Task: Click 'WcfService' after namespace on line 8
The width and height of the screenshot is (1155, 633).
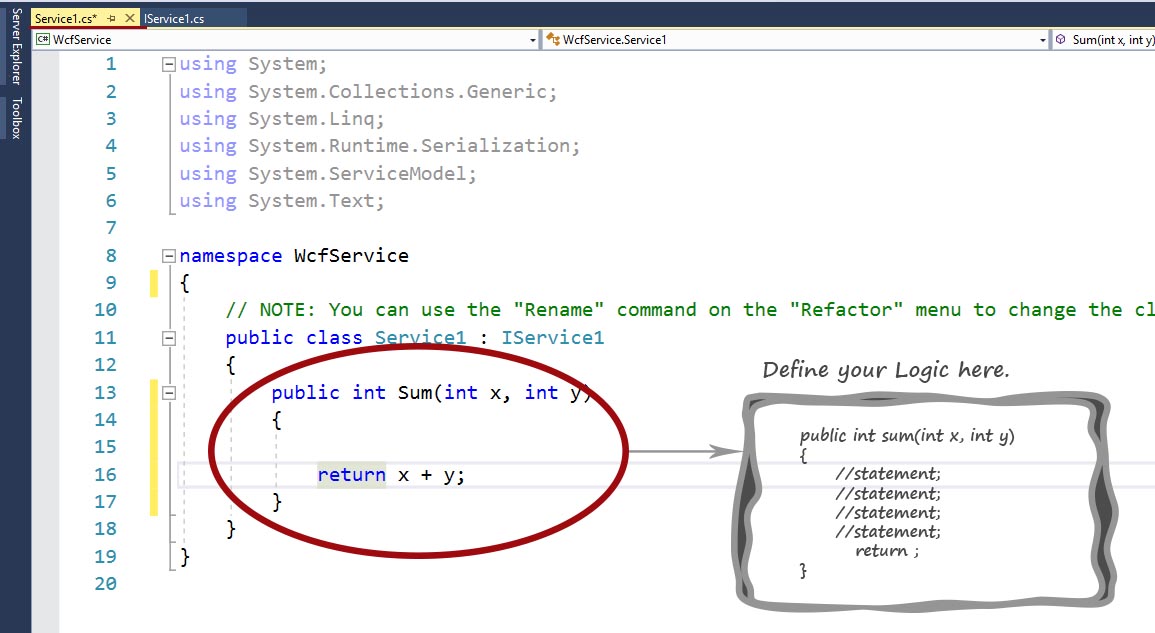Action: (x=351, y=256)
